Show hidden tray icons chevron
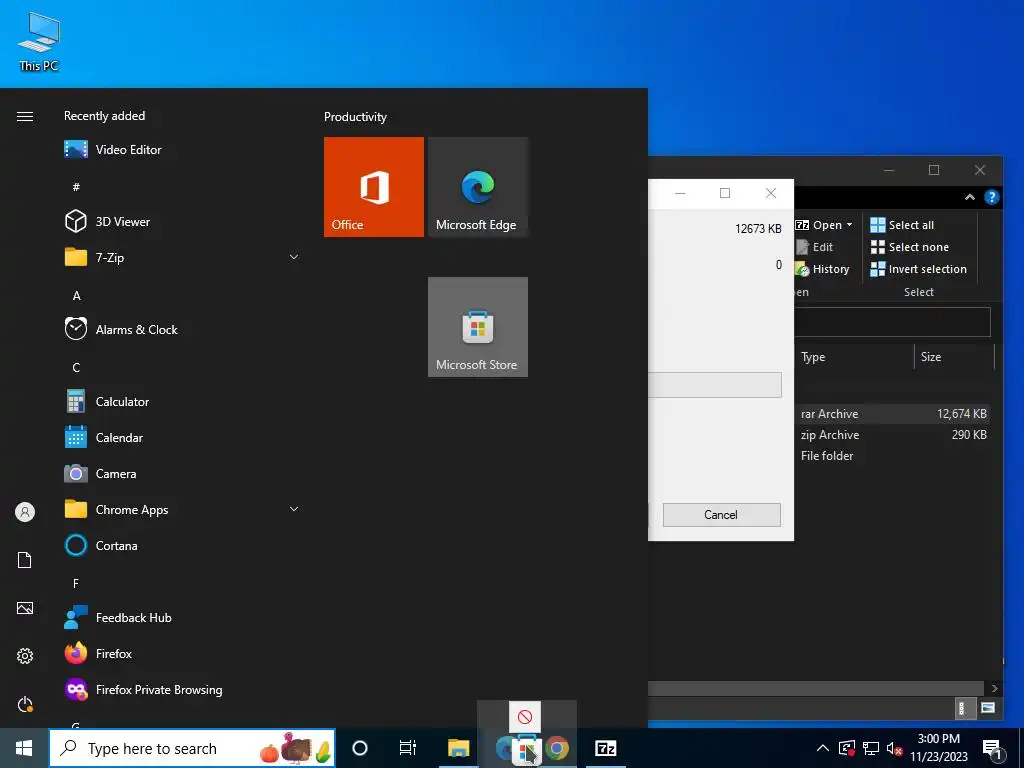The height and width of the screenshot is (768, 1024). click(x=823, y=748)
